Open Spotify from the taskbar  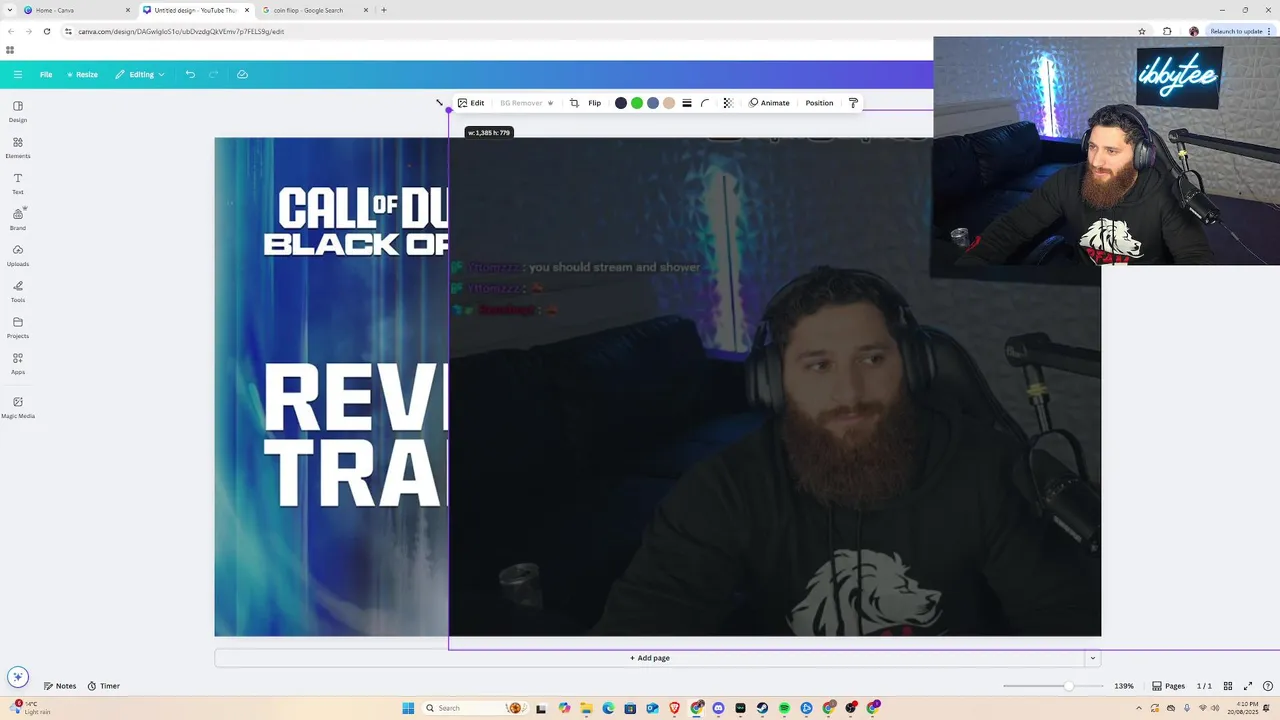(784, 708)
